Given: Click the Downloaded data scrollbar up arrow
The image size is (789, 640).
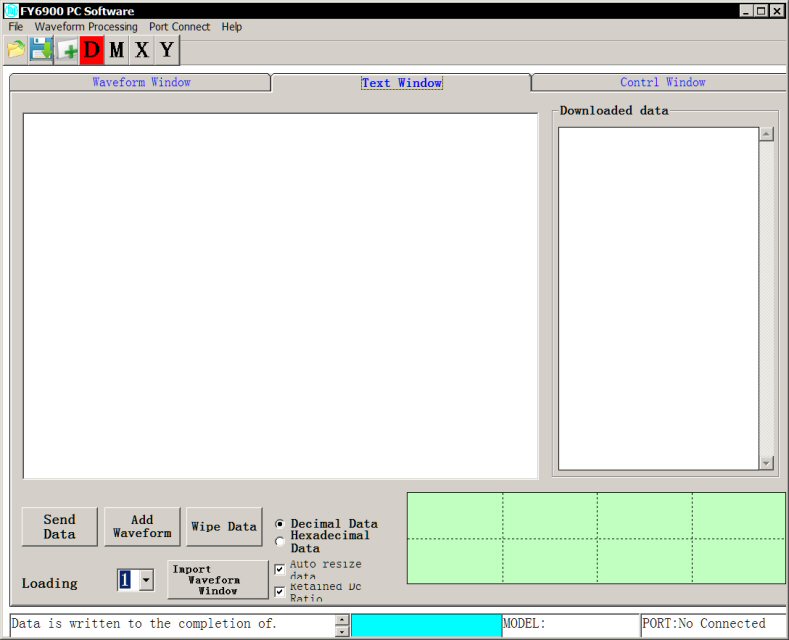Looking at the screenshot, I should click(766, 134).
